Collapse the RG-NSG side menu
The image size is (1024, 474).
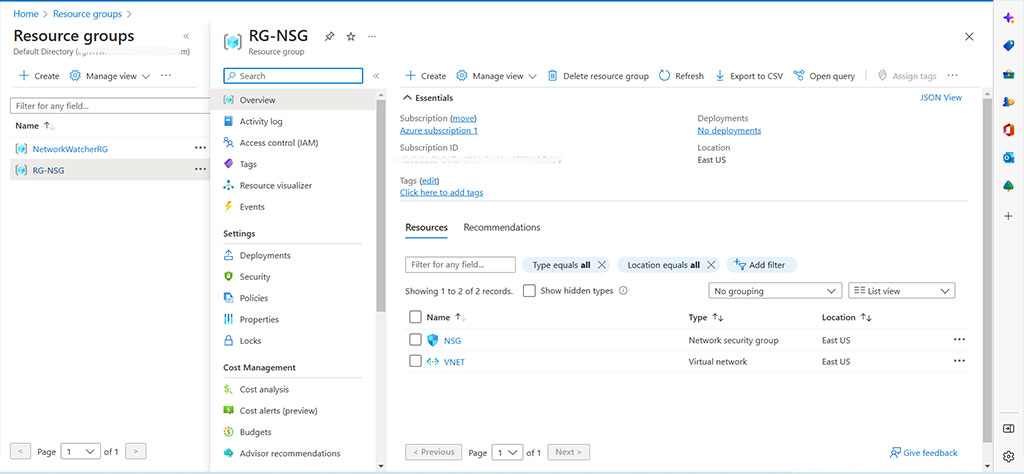[x=376, y=76]
